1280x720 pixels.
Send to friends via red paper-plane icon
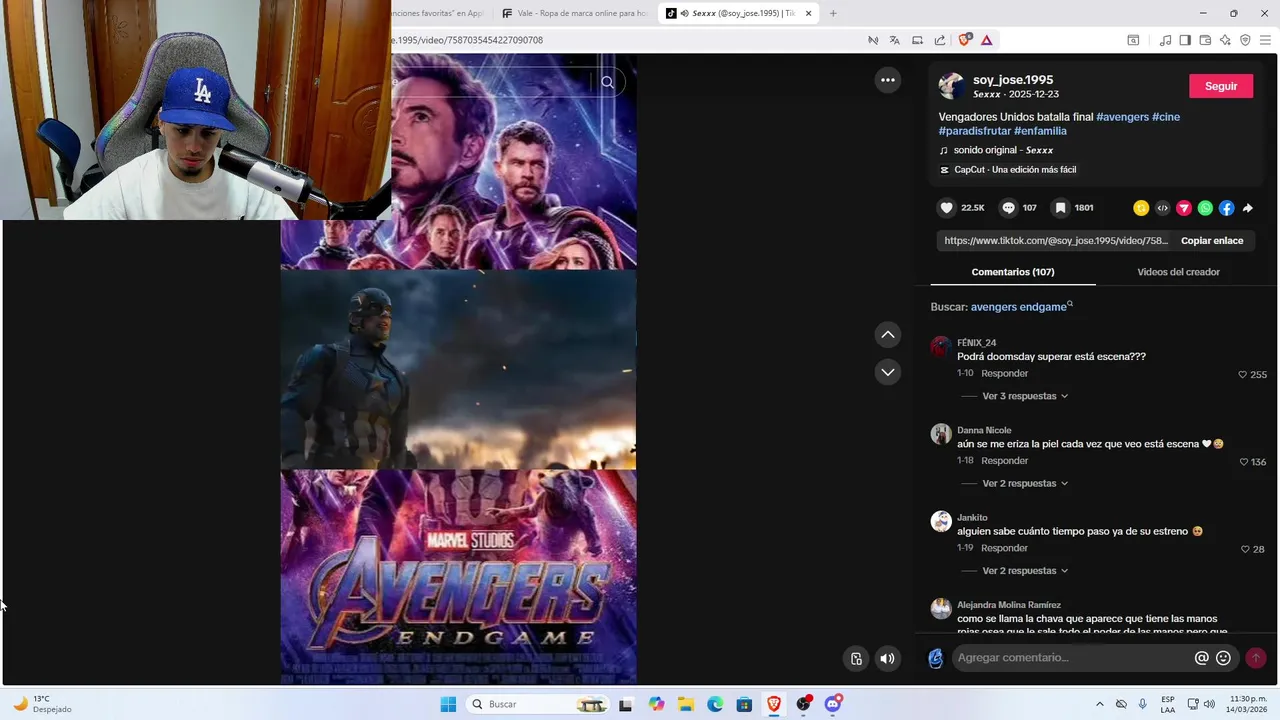coord(1184,208)
